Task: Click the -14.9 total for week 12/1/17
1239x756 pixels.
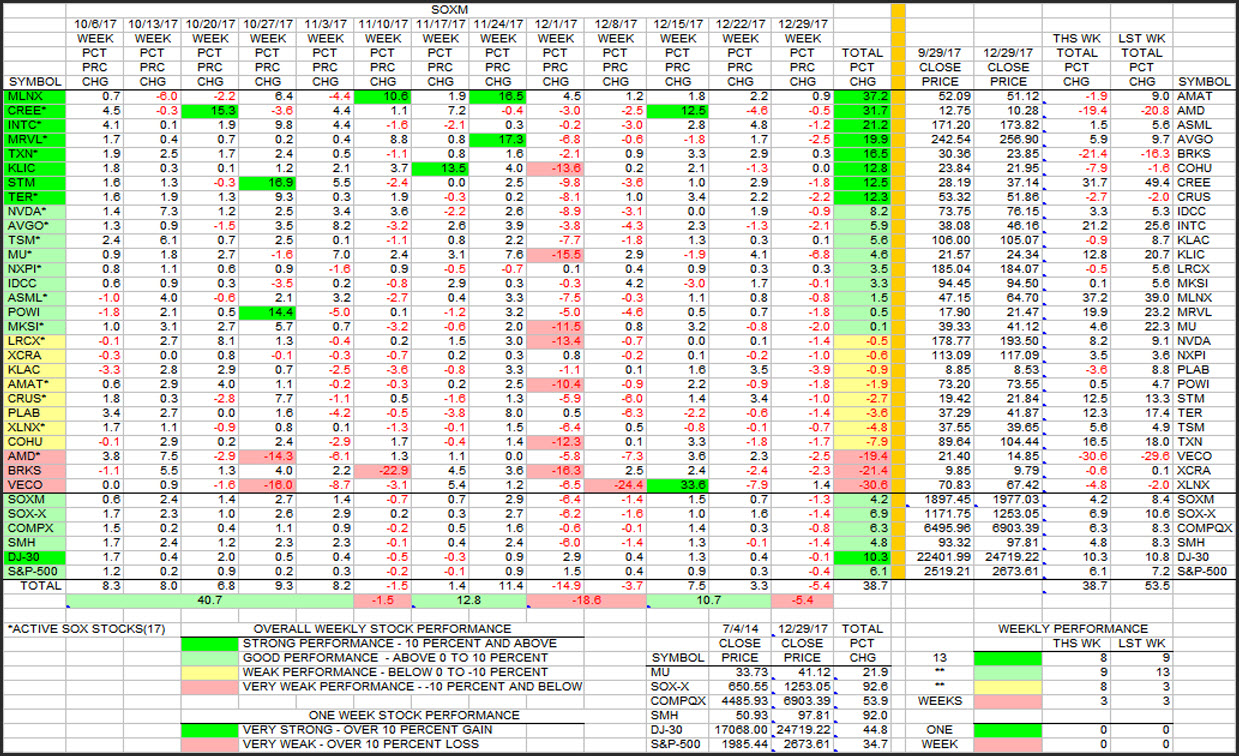Action: [x=557, y=585]
